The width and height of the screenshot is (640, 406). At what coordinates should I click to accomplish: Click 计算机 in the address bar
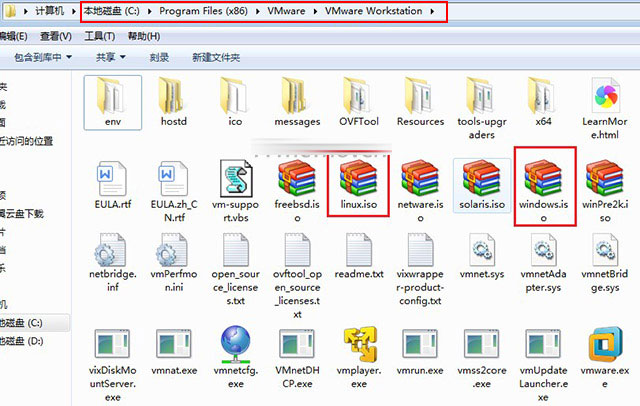coord(49,11)
